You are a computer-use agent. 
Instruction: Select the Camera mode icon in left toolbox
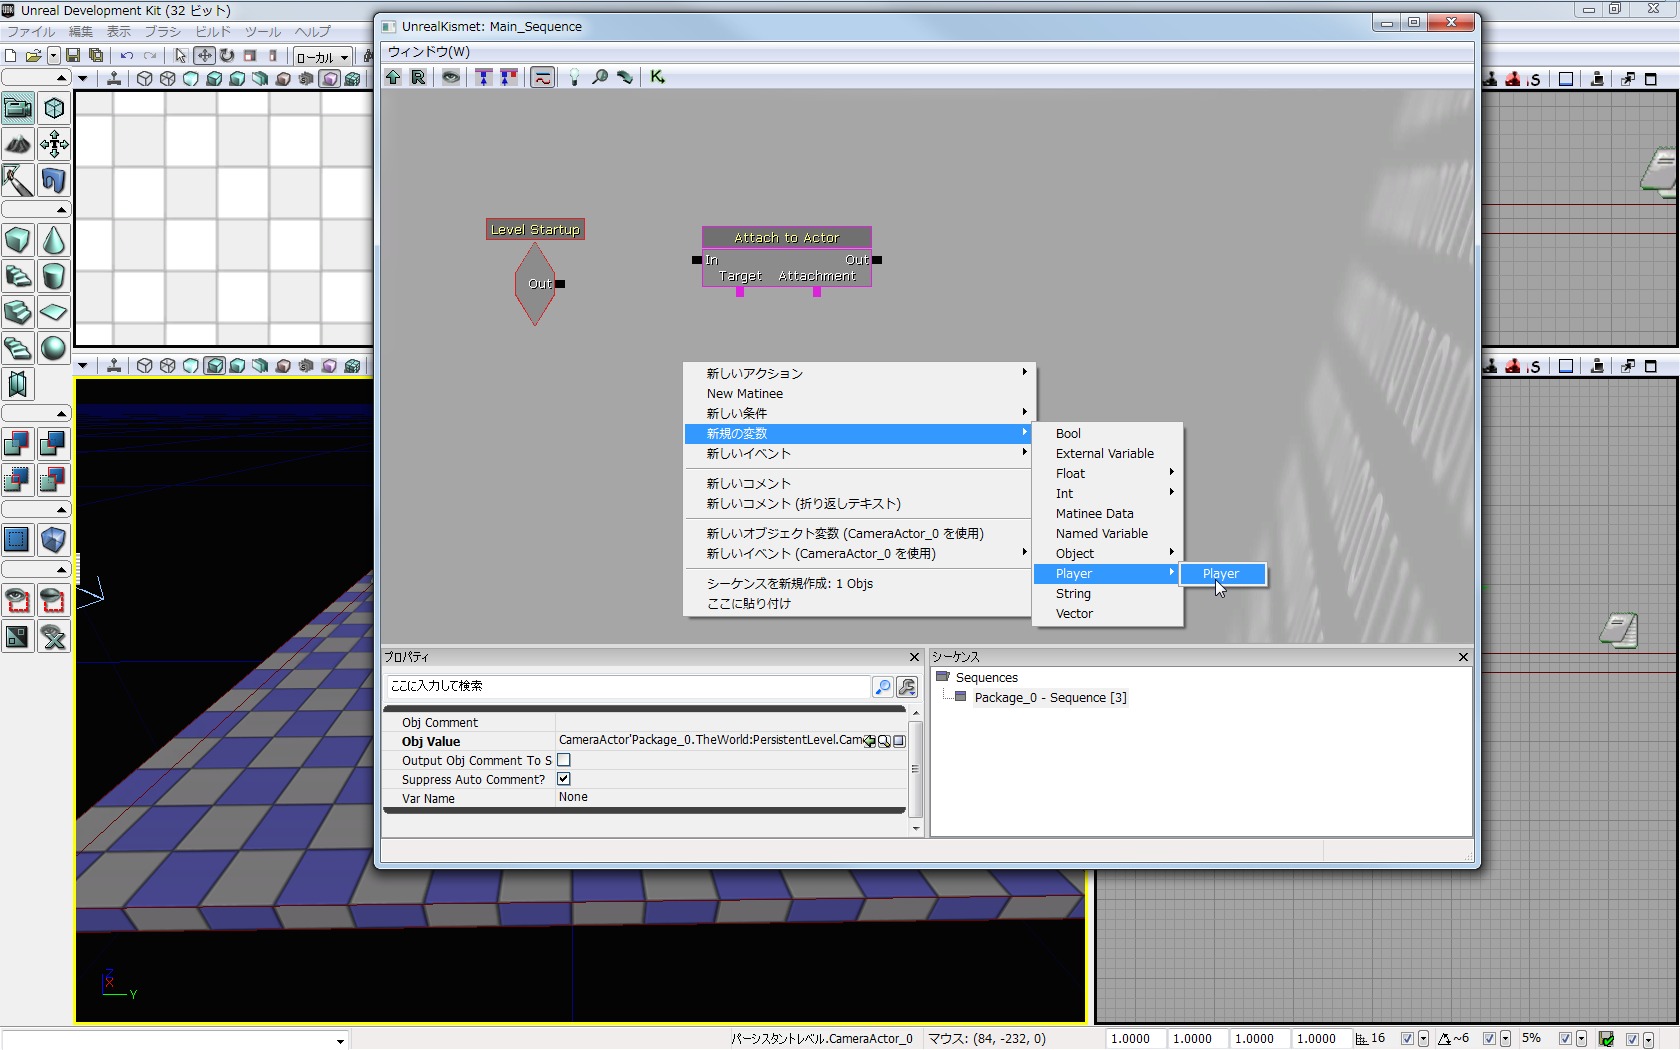pyautogui.click(x=17, y=108)
